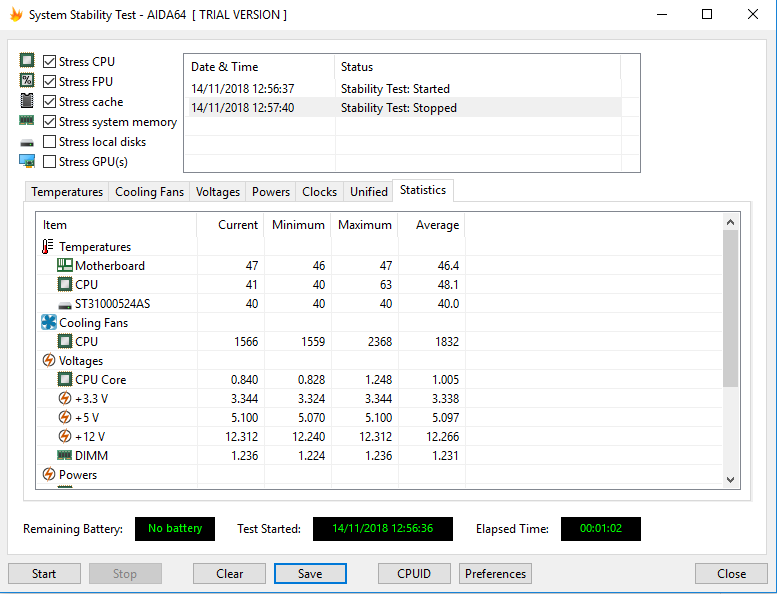Viewport: 777px width, 594px height.
Task: Click the CPU Core voltage row icon
Action: coord(64,379)
